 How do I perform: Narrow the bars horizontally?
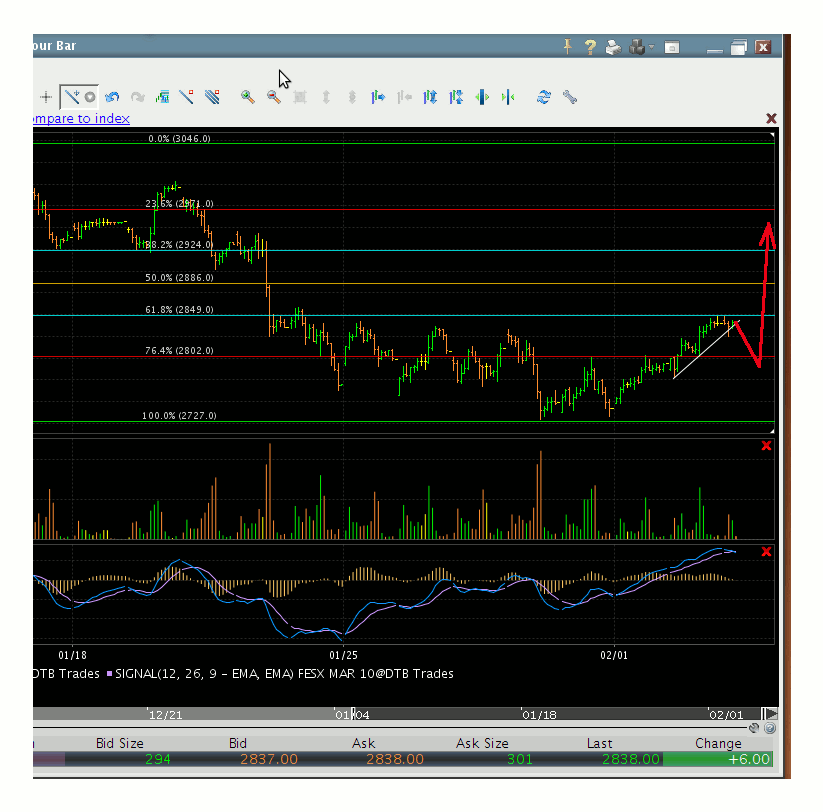click(508, 97)
